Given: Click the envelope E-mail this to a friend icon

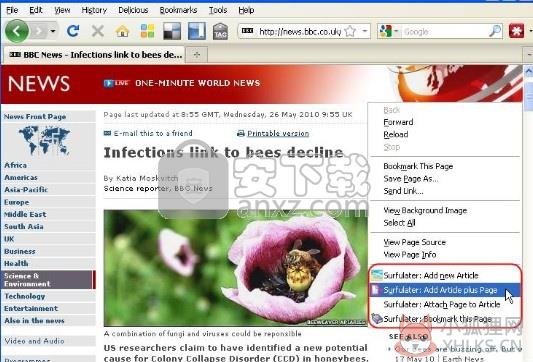Looking at the screenshot, I should (107, 133).
